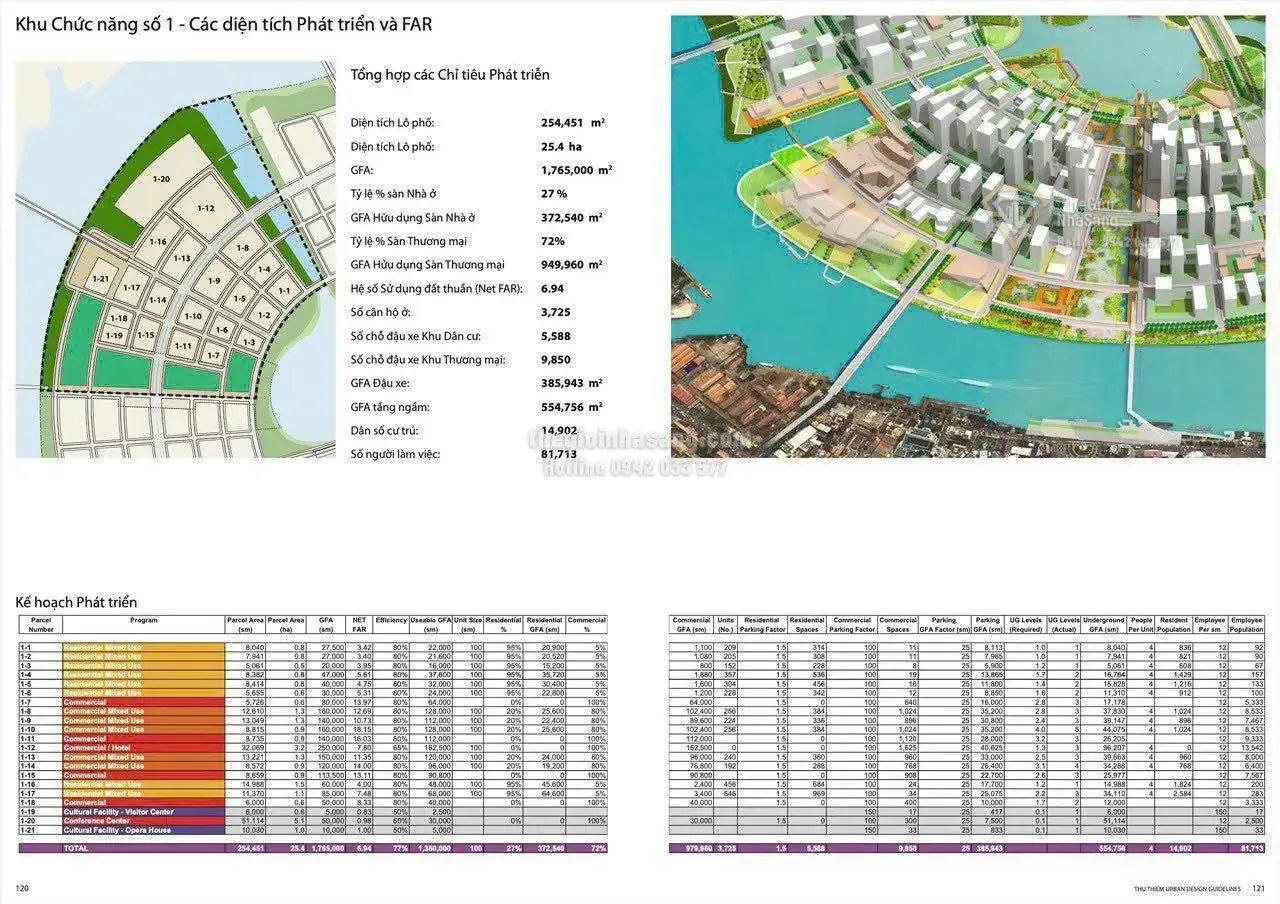The image size is (1280, 904).
Task: Select parcel 1-12 on the site map
Action: 205,208
